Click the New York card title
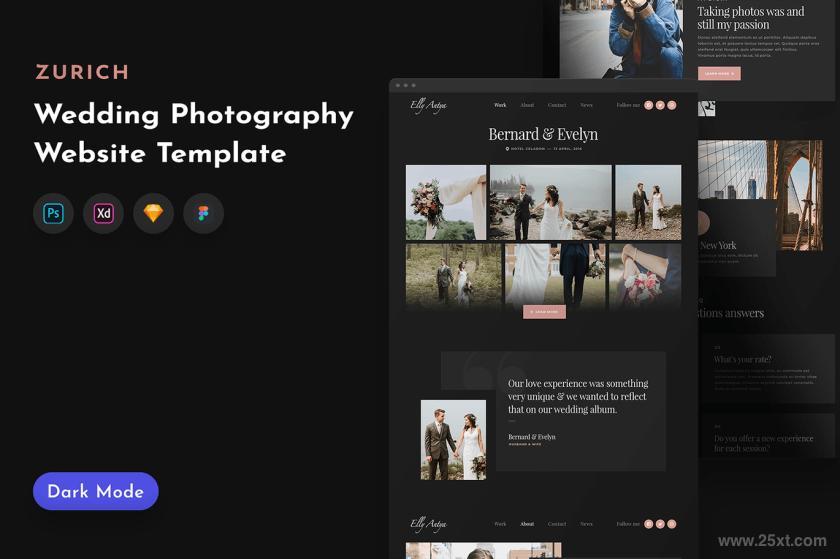Viewport: 840px width, 559px height. [x=718, y=245]
